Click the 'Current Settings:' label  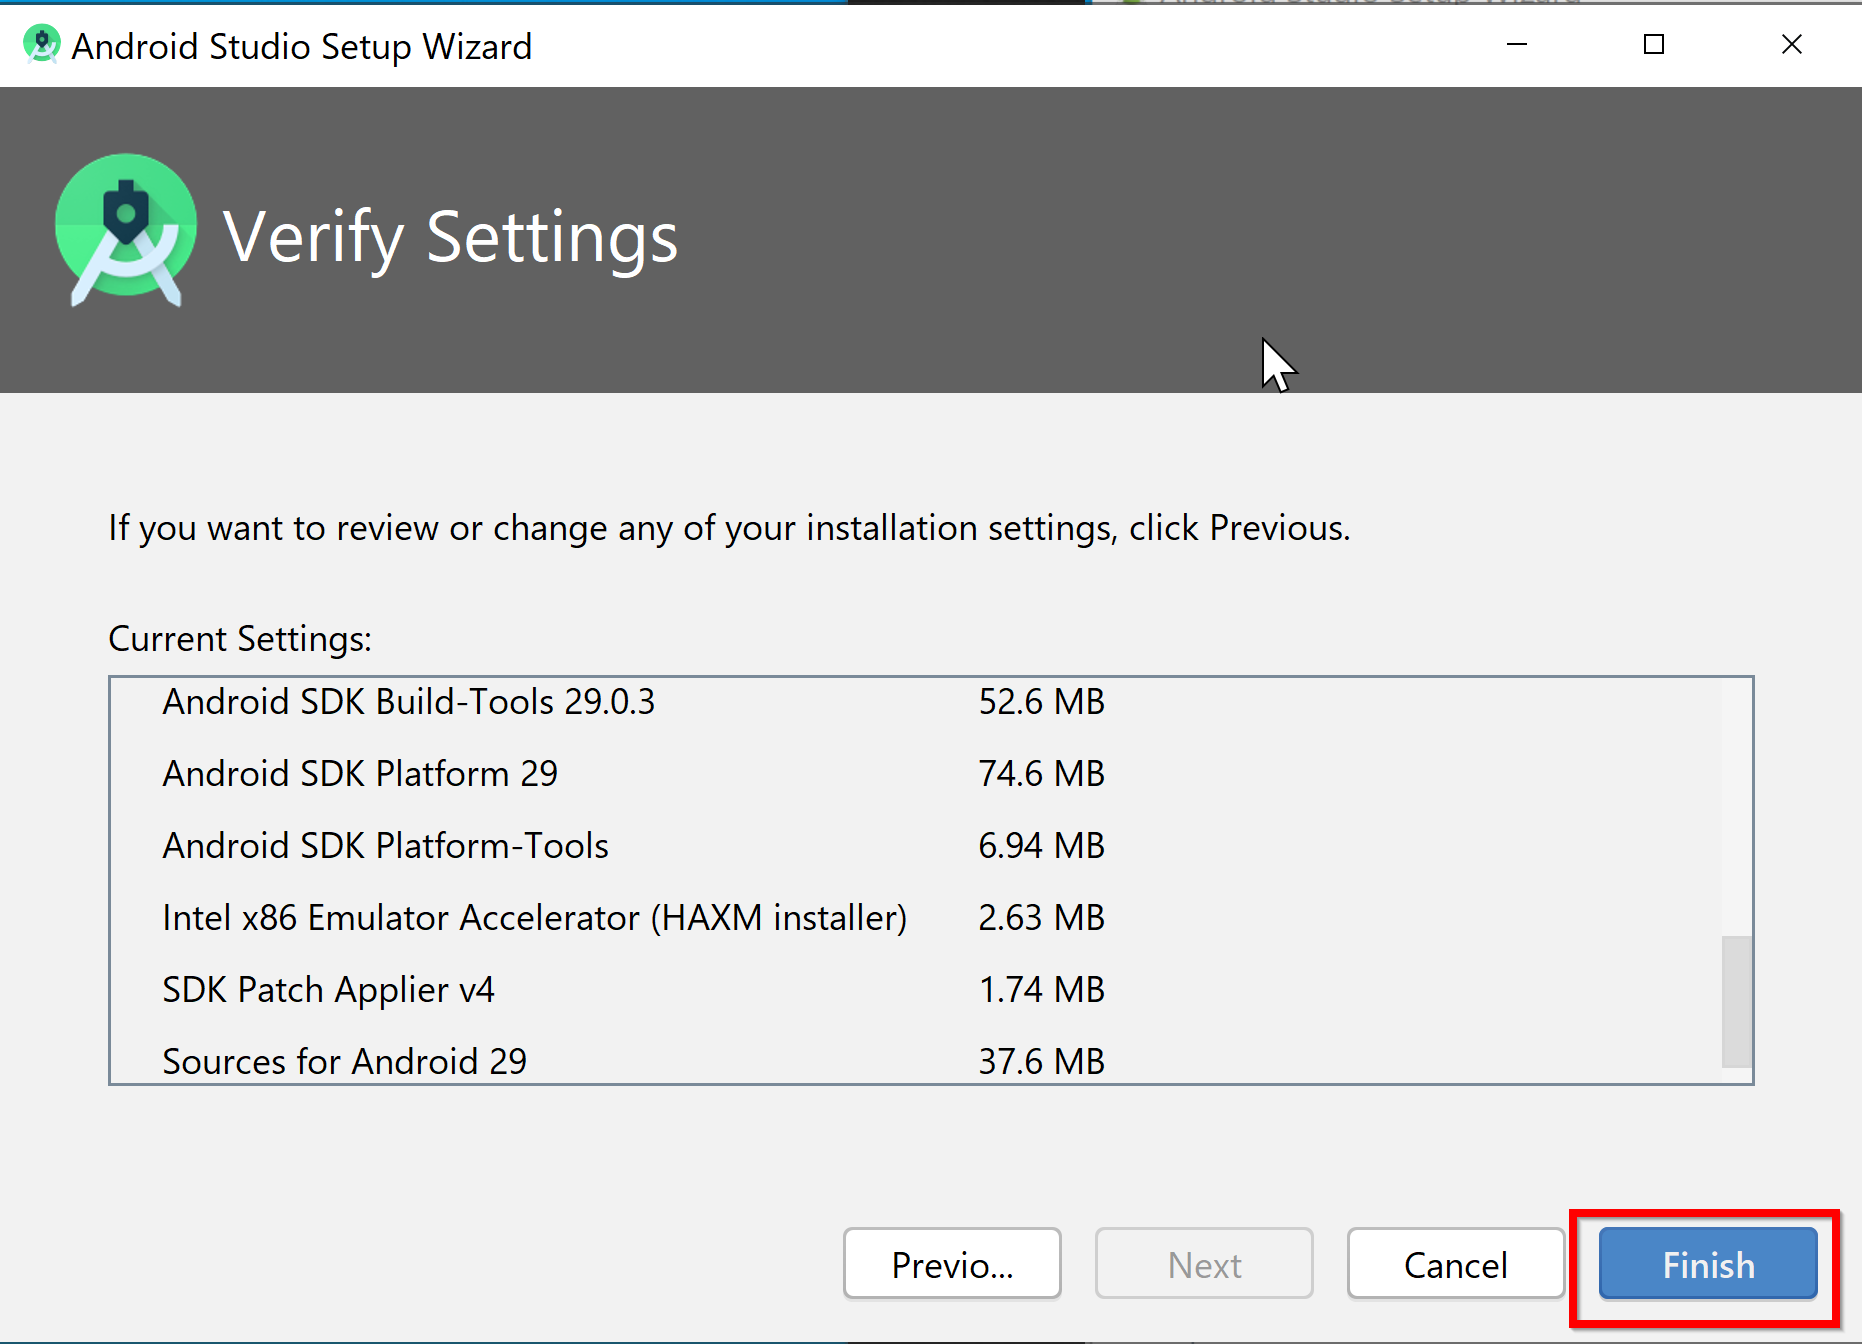coord(240,639)
